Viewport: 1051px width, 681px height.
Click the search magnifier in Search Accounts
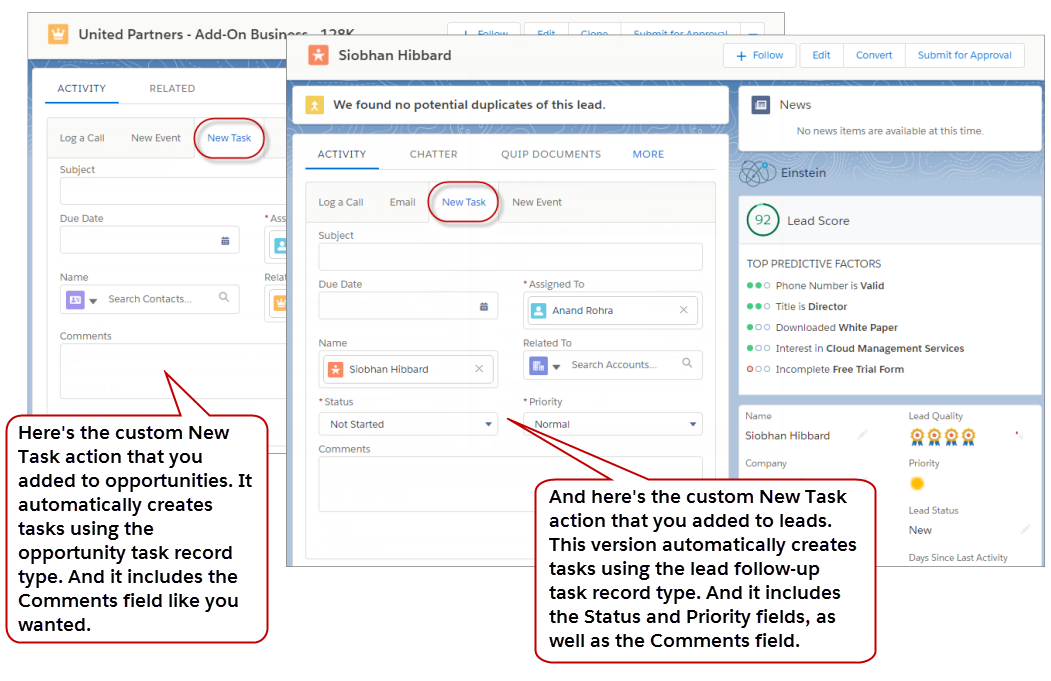point(687,363)
